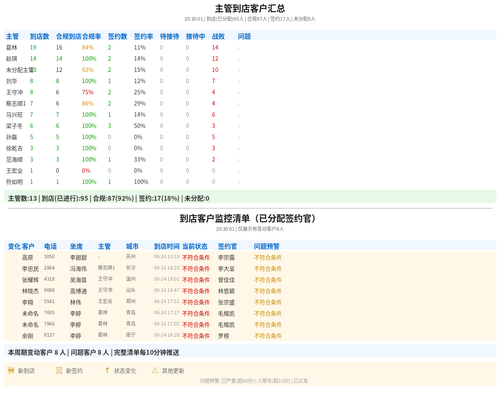The height and width of the screenshot is (403, 500).
Task: Click the 马兴旺 supervisor name
Action: [x=14, y=114]
